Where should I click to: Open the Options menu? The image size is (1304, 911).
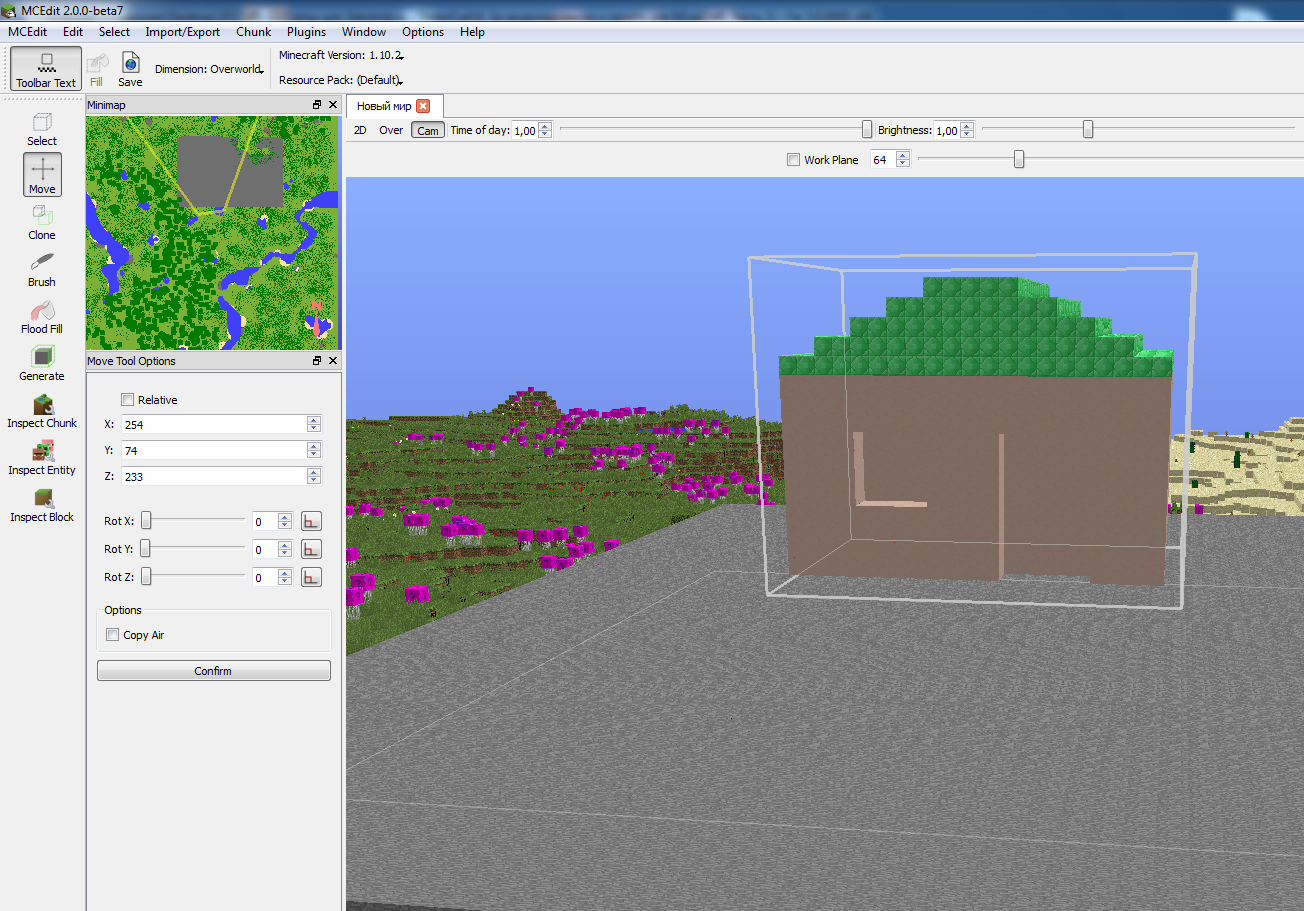click(x=423, y=32)
